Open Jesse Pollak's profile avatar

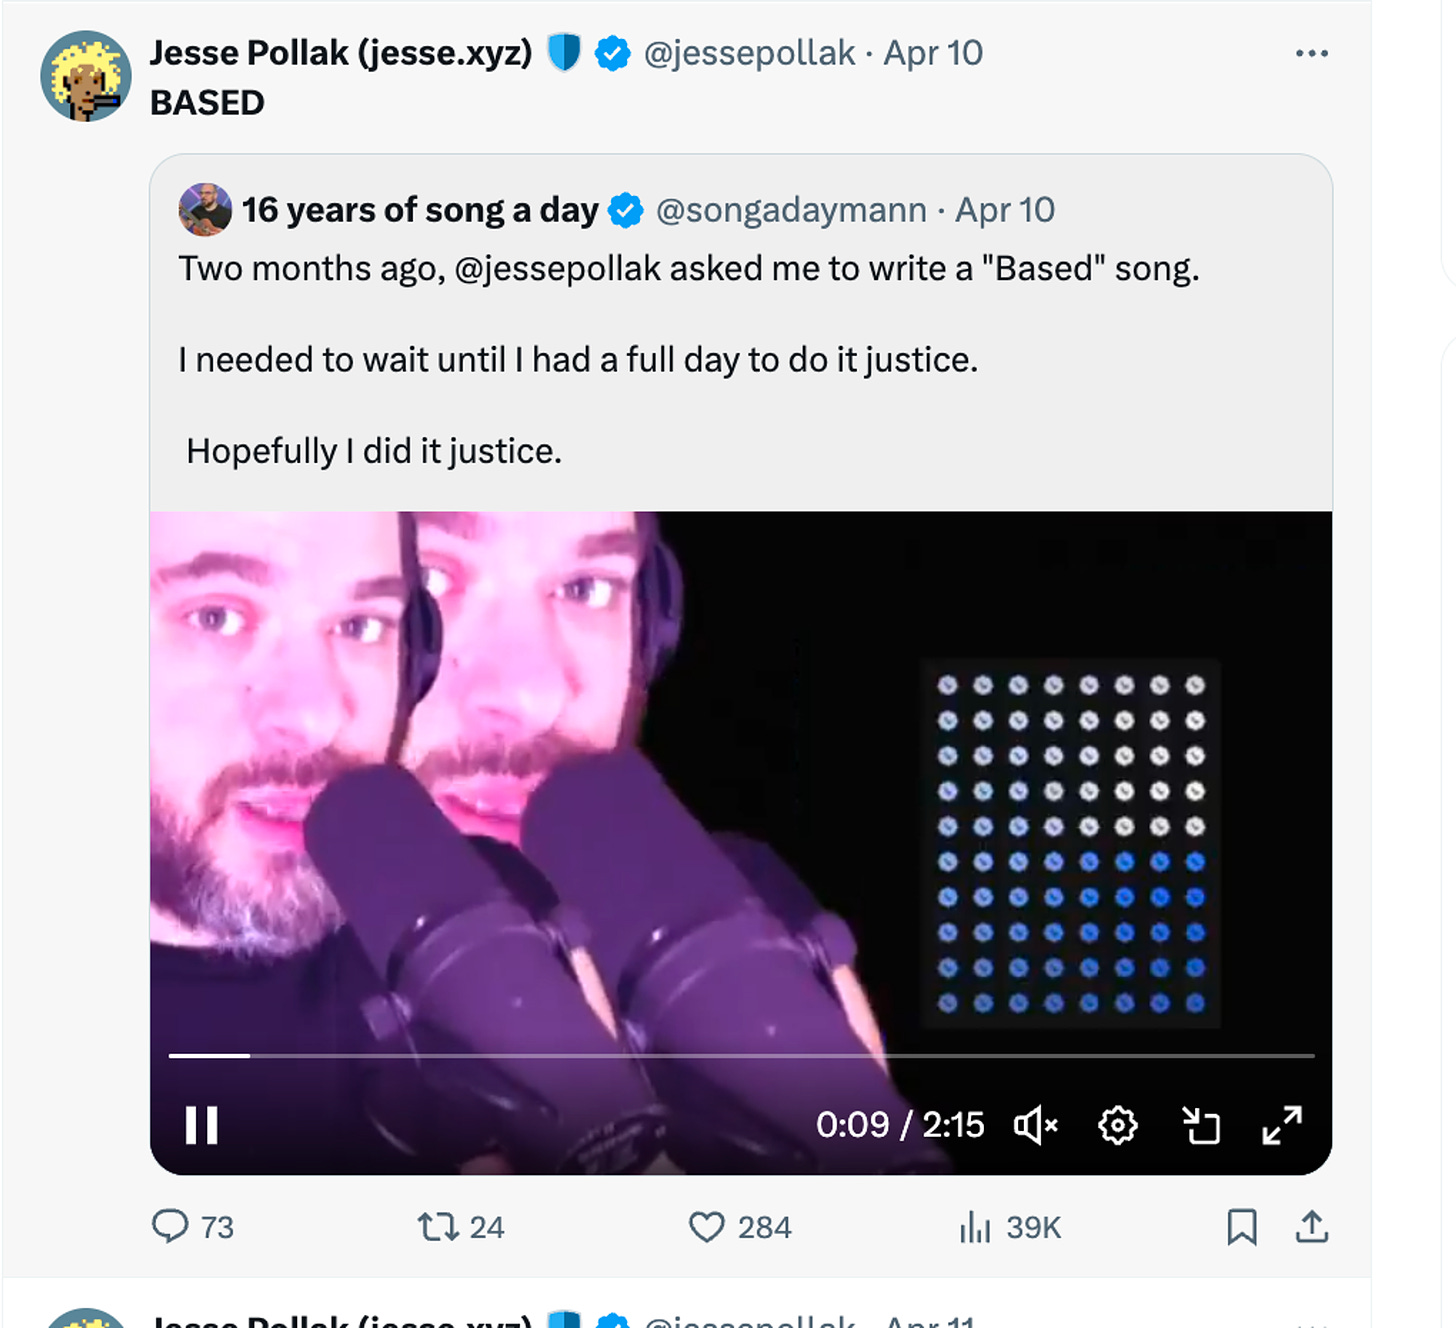tap(86, 76)
